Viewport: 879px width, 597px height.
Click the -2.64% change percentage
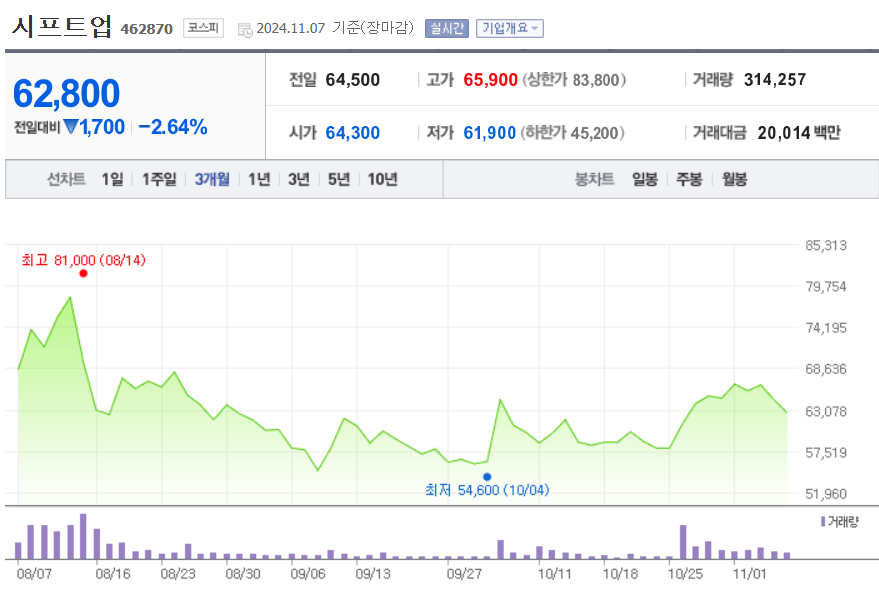pyautogui.click(x=173, y=127)
